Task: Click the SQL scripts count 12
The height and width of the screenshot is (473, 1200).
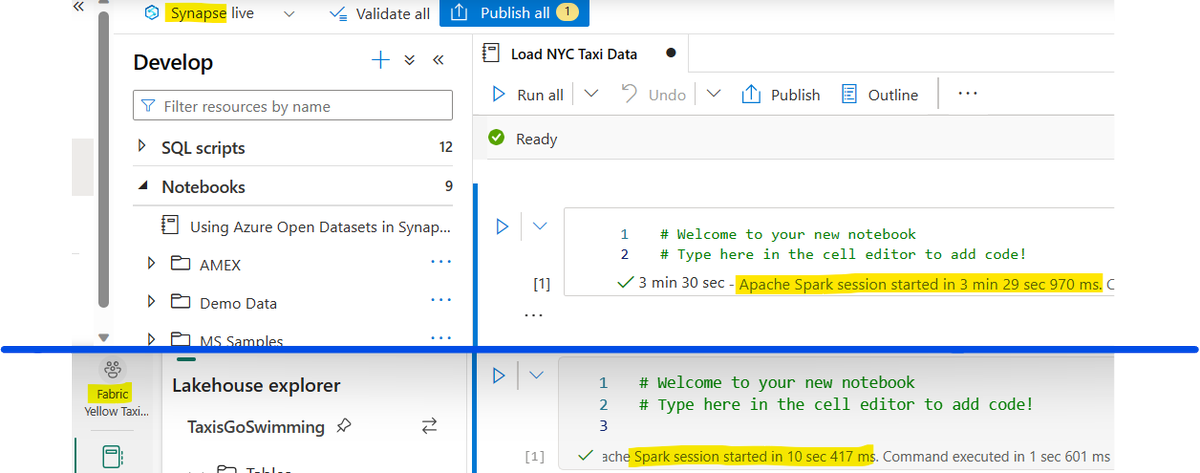Action: (446, 147)
